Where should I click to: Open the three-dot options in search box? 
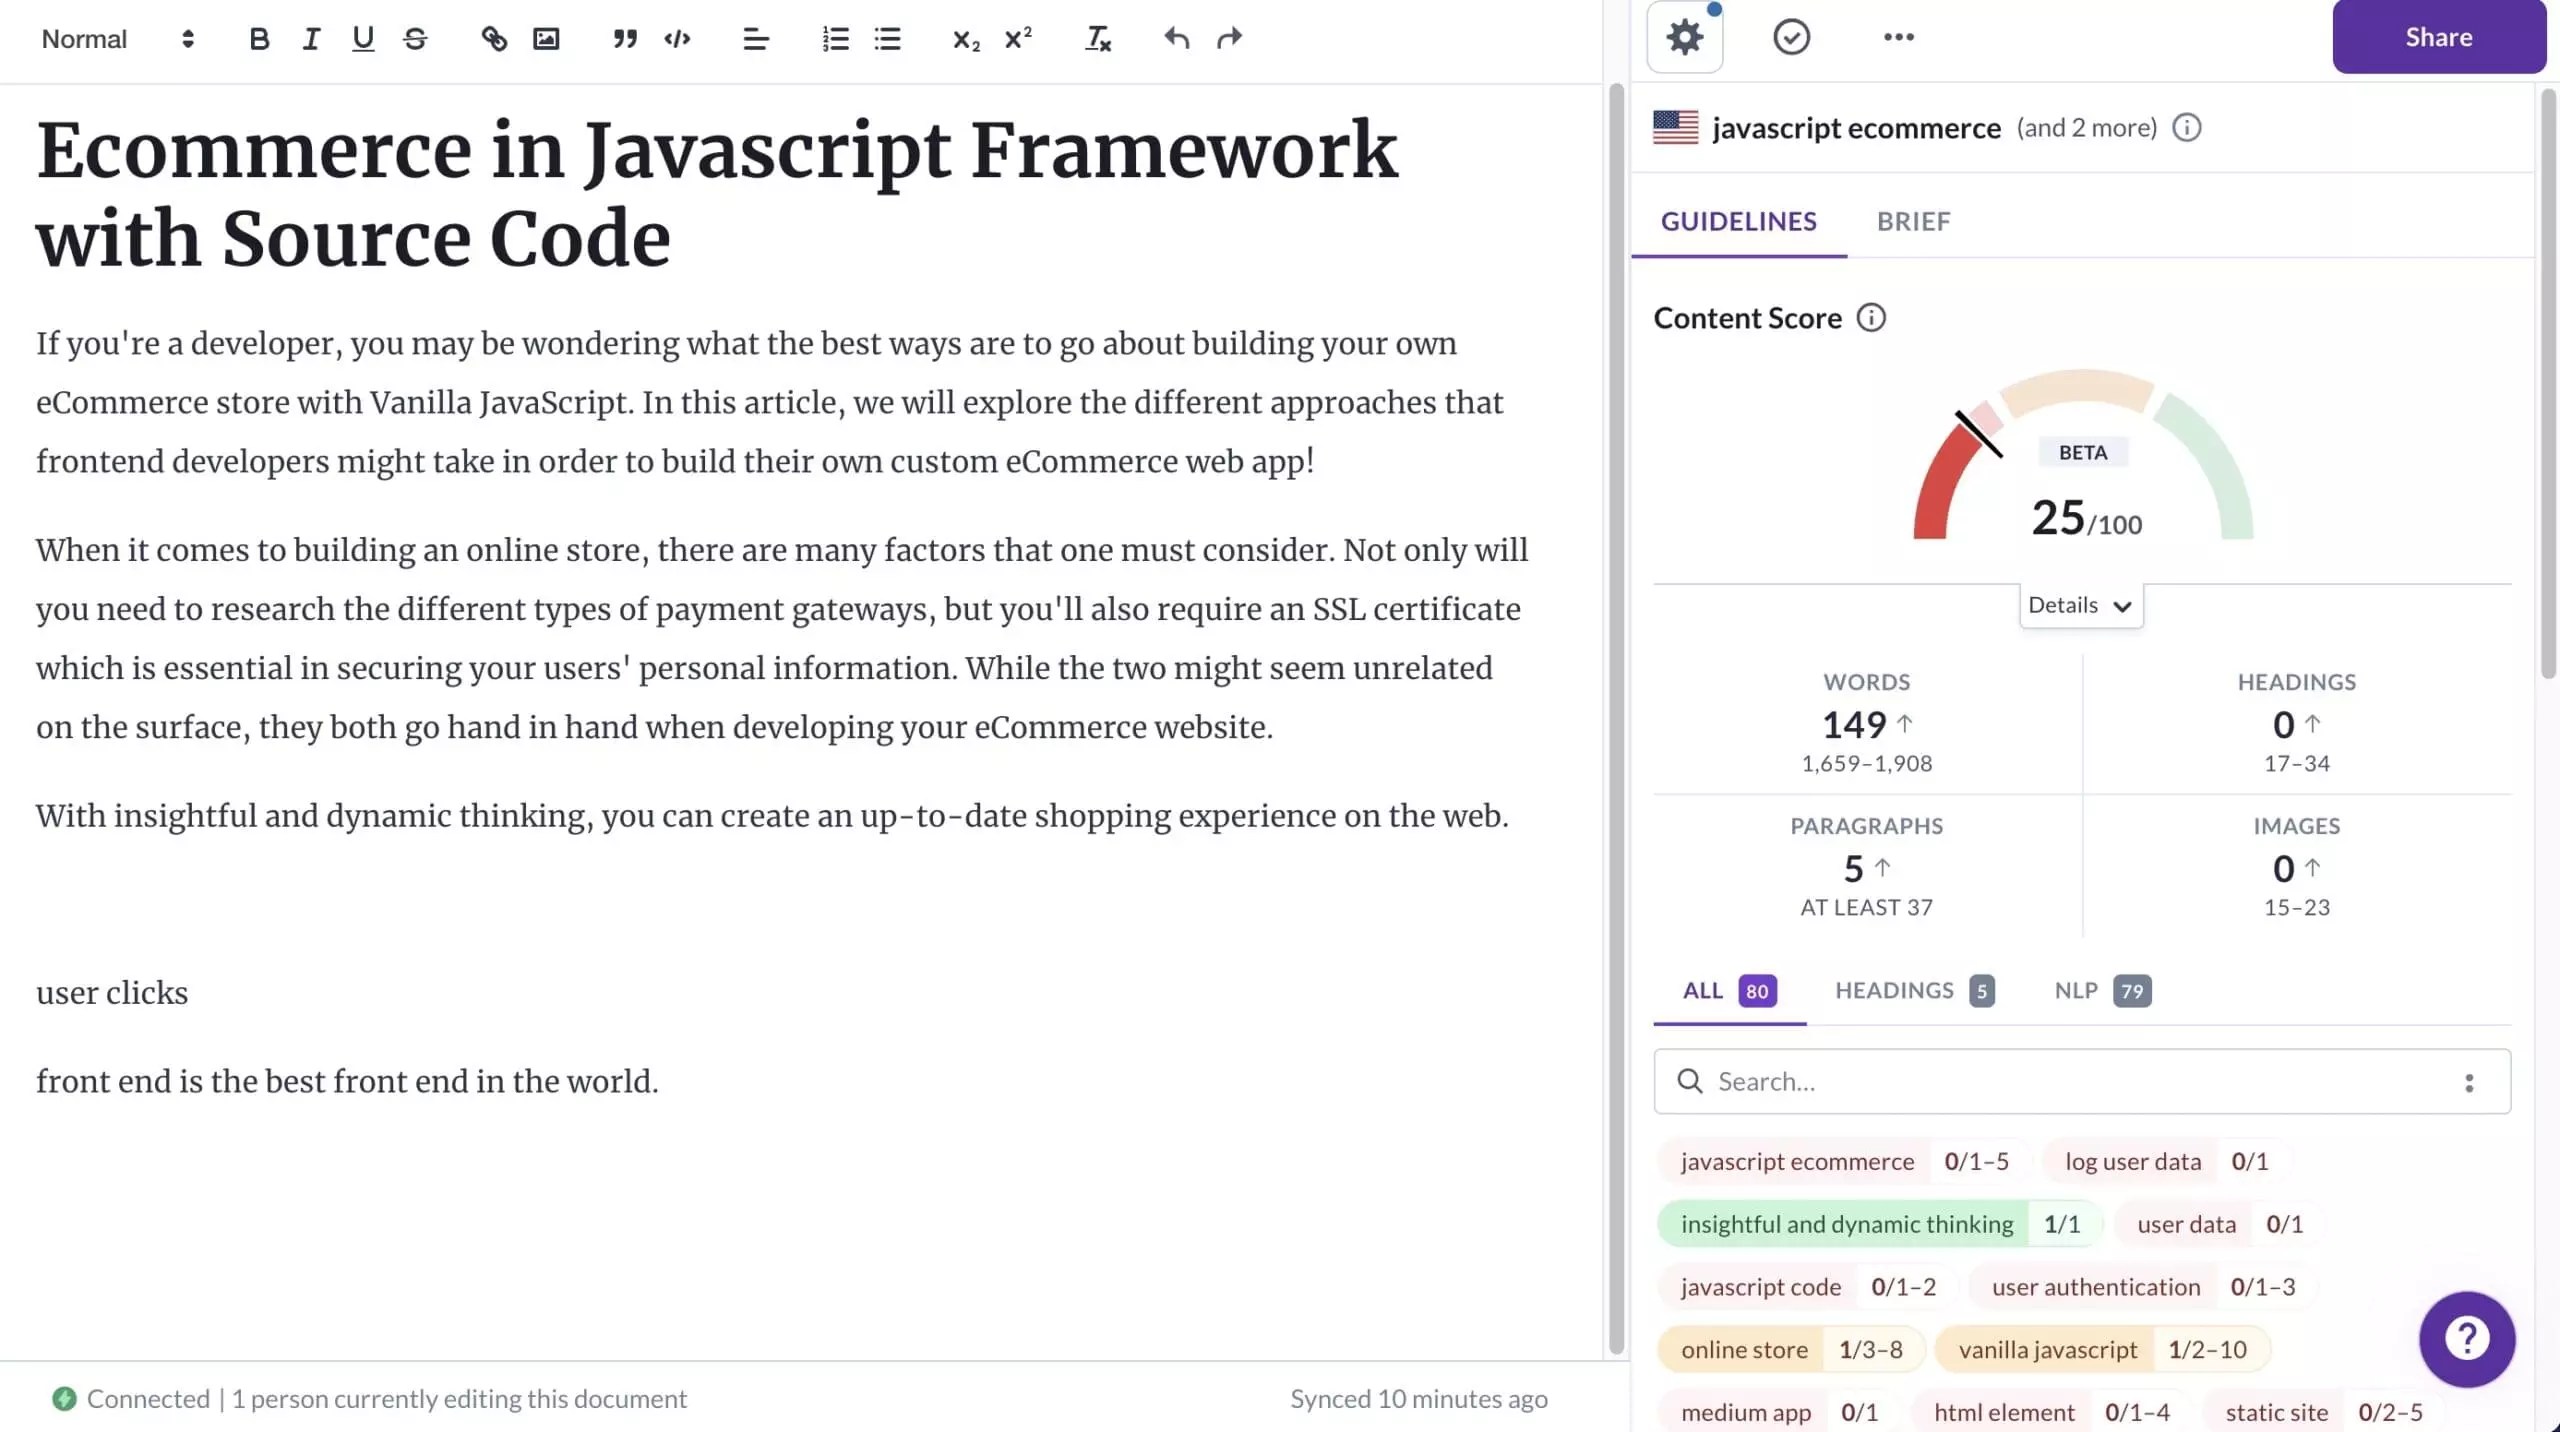tap(2469, 1082)
